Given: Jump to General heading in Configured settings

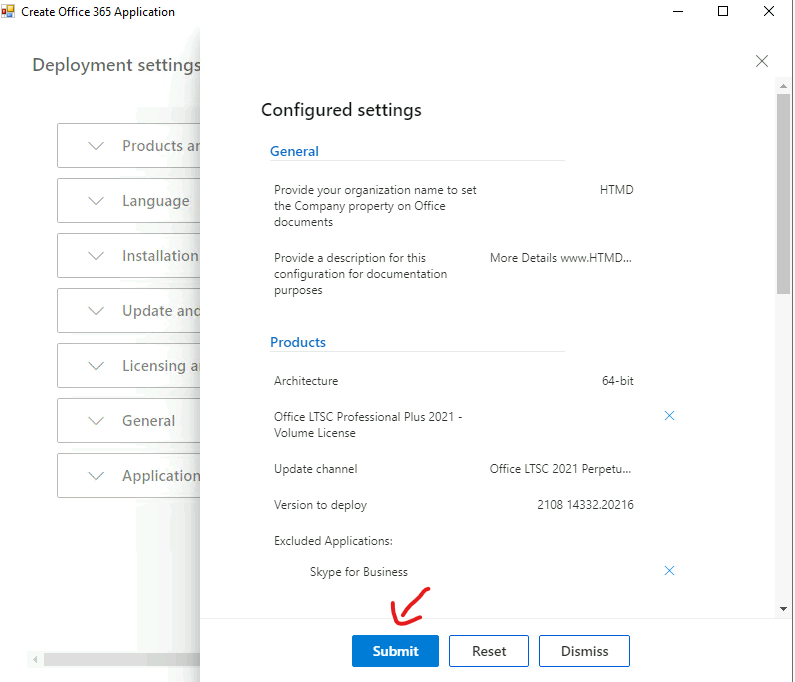Looking at the screenshot, I should [x=294, y=151].
